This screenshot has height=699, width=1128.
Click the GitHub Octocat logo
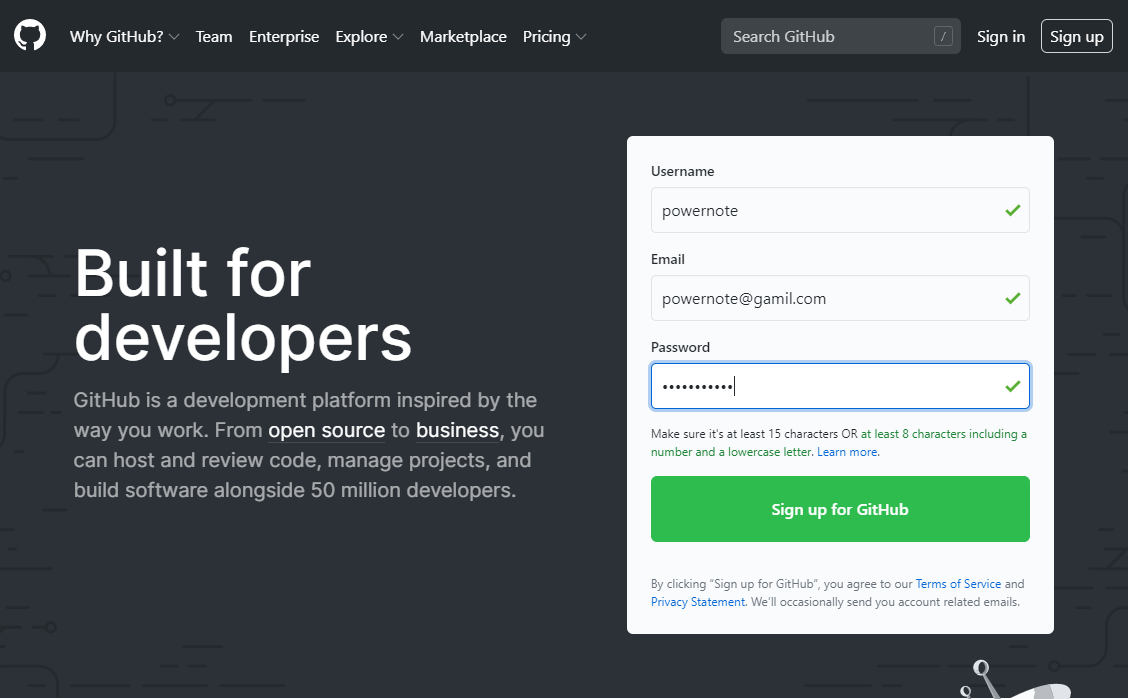tap(29, 35)
